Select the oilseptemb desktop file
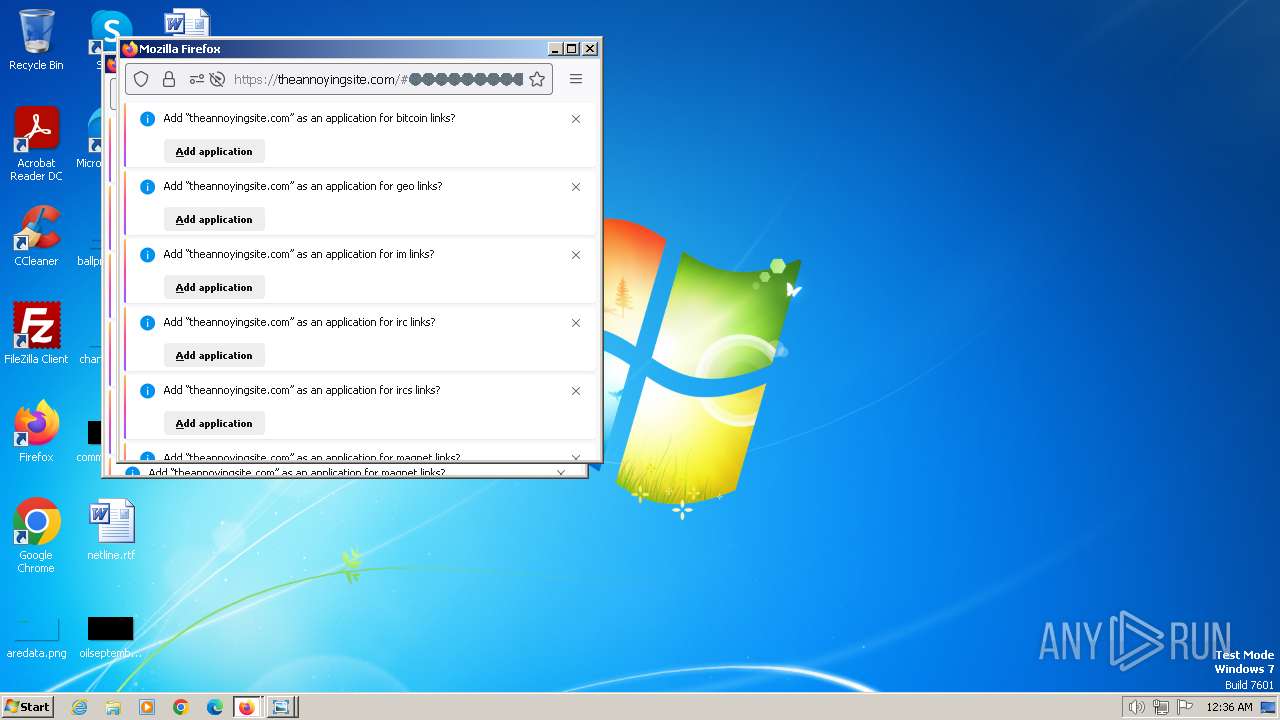The height and width of the screenshot is (720, 1280). [x=111, y=637]
